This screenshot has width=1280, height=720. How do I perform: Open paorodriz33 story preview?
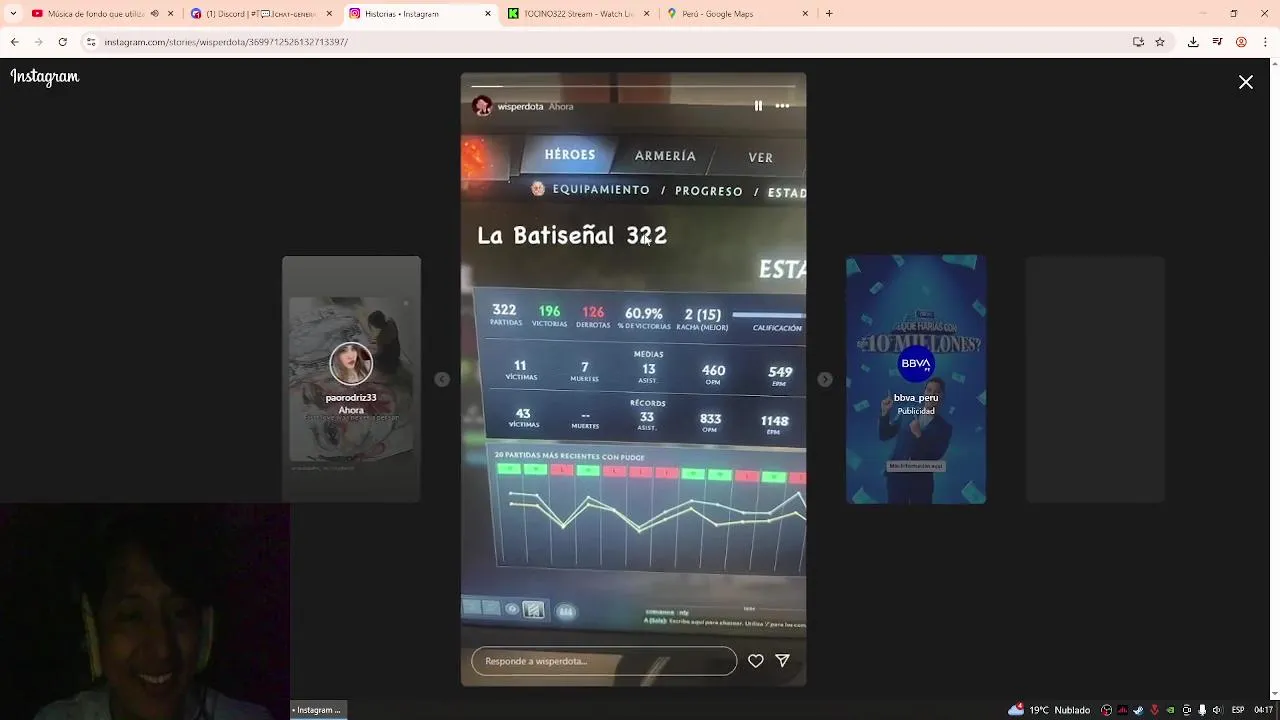coord(351,379)
